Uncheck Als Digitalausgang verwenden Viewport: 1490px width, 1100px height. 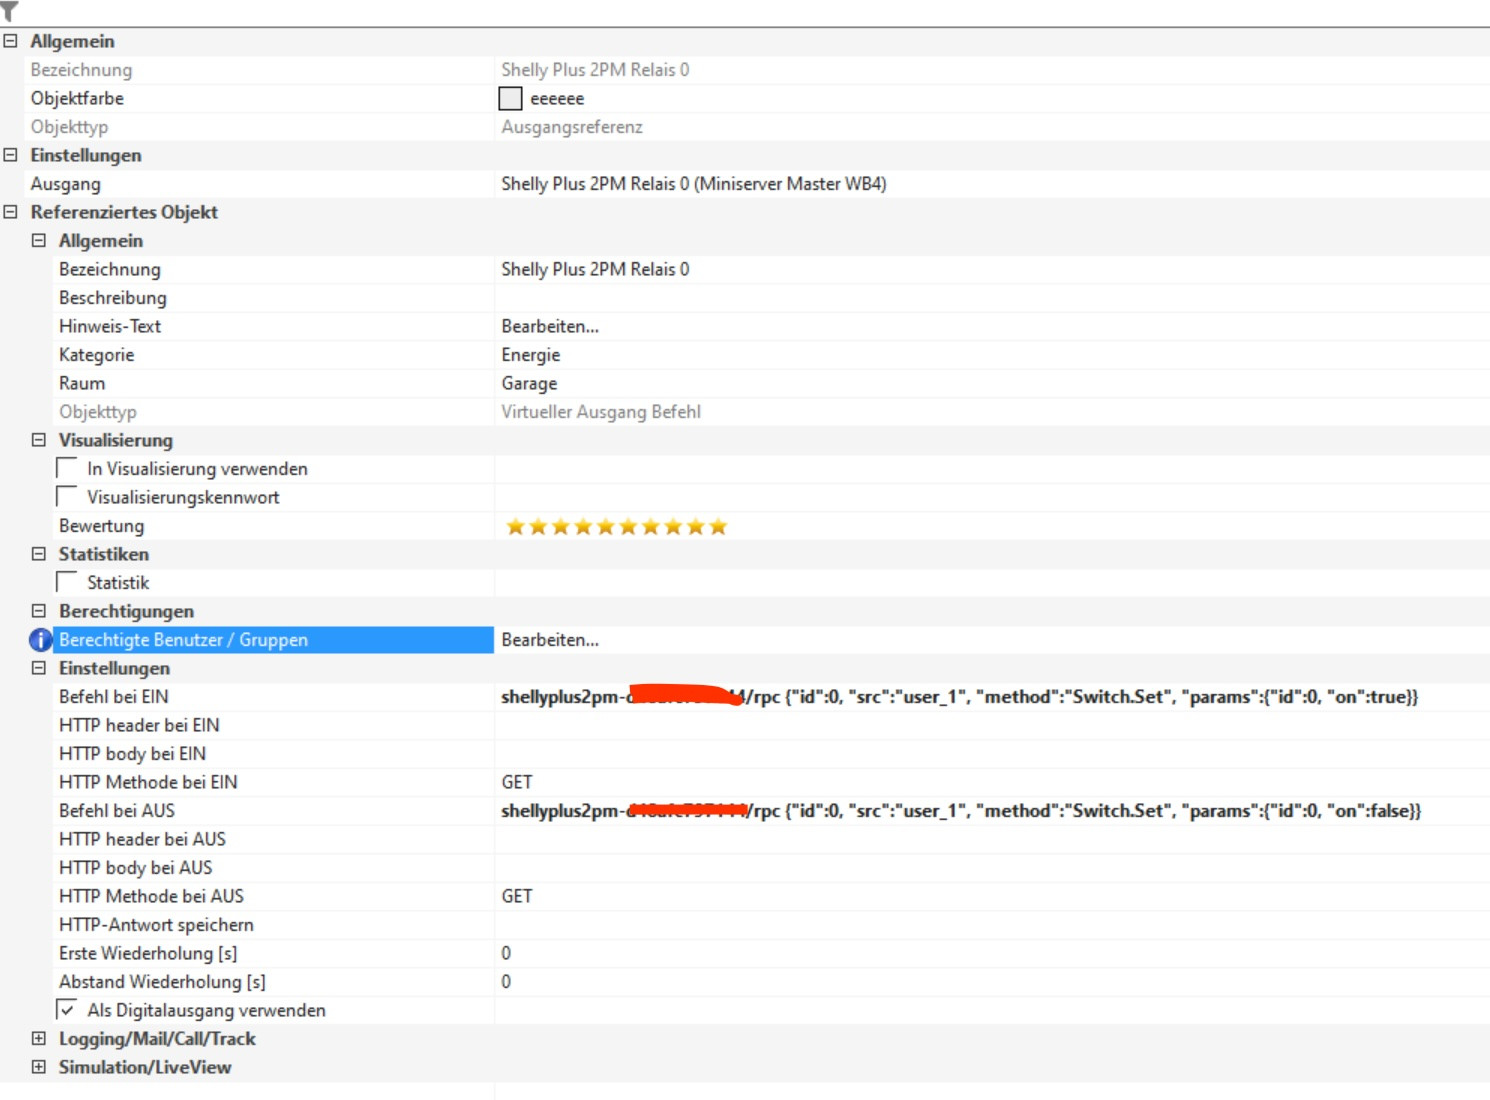tap(67, 1010)
